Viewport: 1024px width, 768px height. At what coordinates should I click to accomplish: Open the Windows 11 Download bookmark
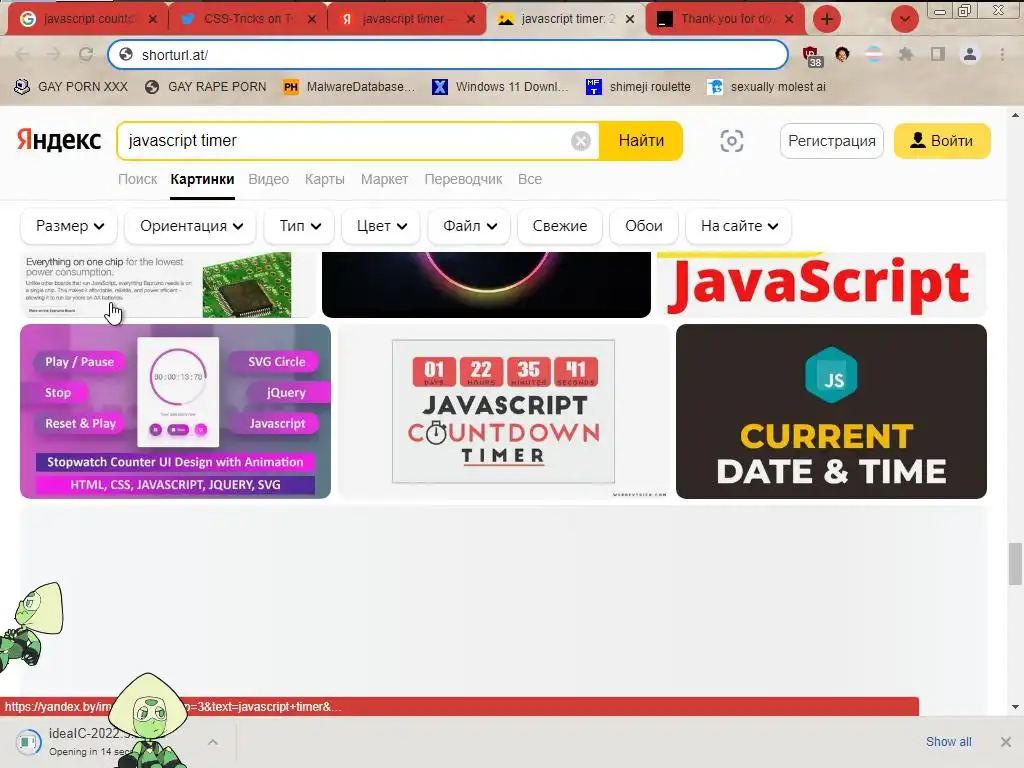click(x=502, y=87)
